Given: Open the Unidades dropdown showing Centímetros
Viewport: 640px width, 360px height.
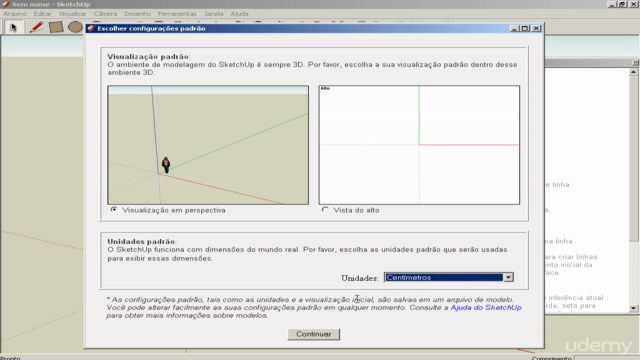Looking at the screenshot, I should [x=449, y=278].
